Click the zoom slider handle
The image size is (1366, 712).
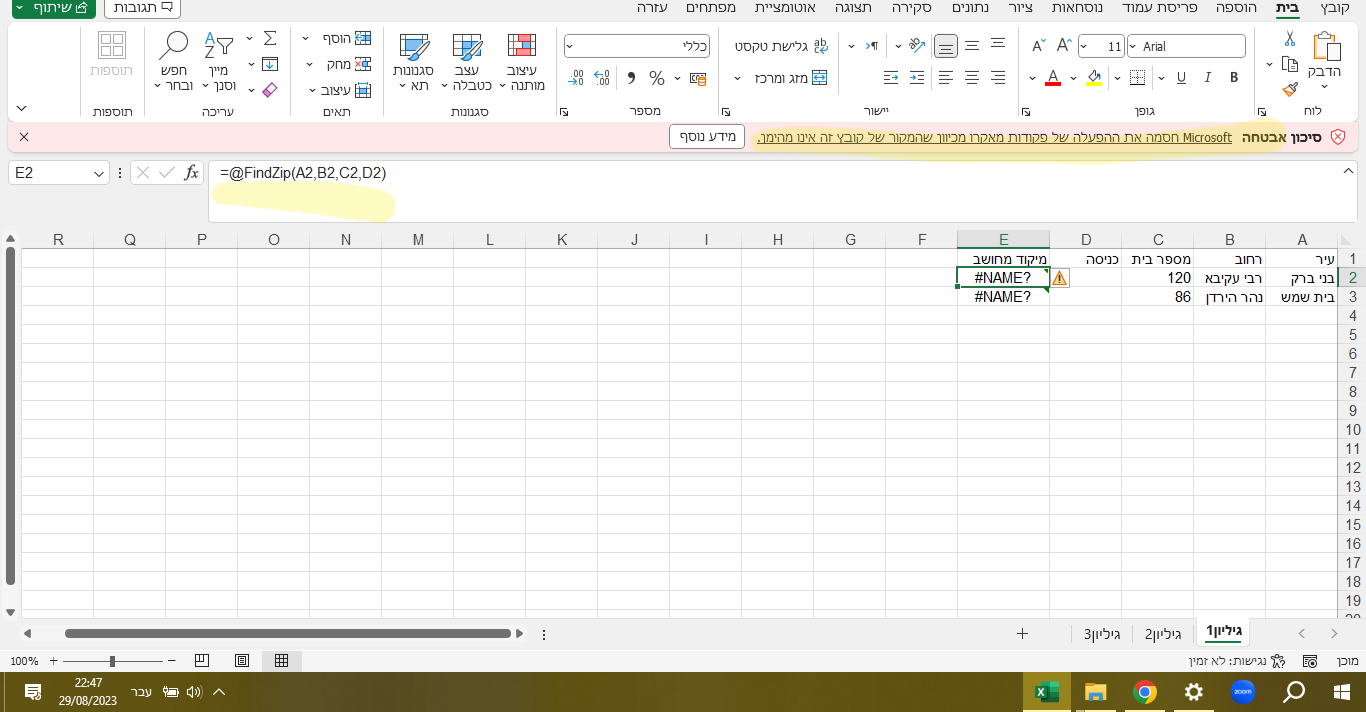[112, 661]
